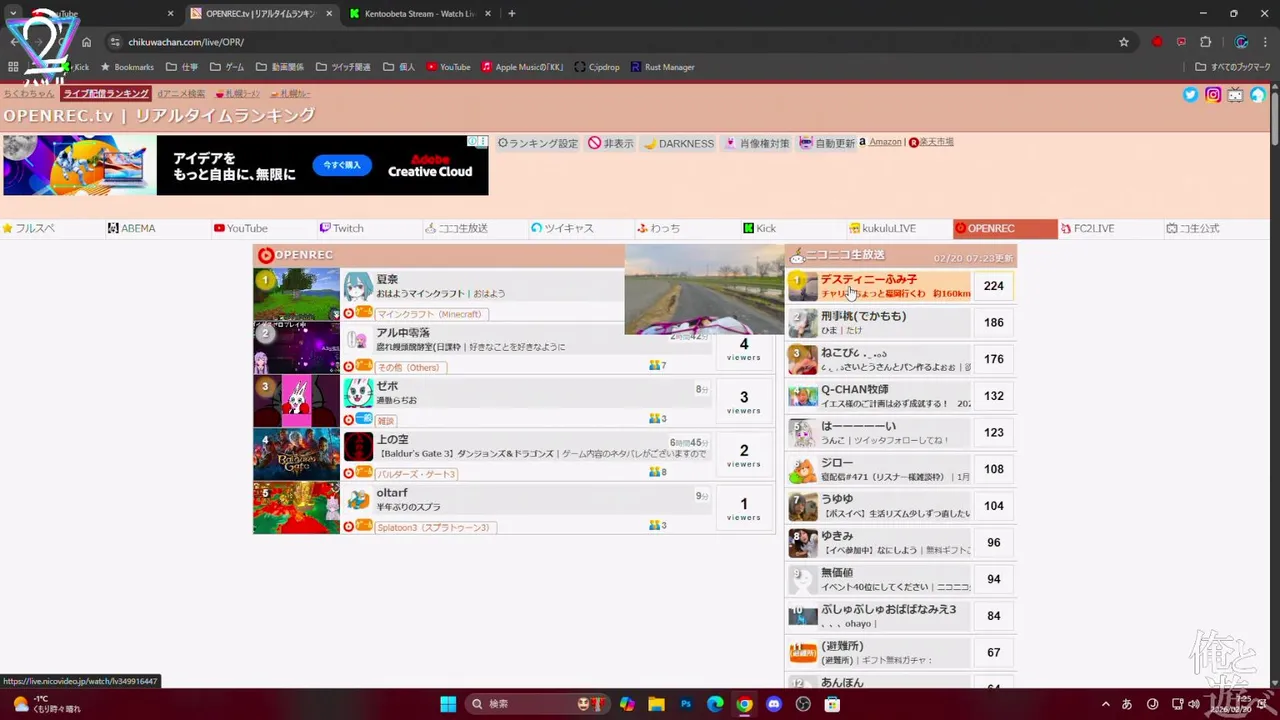1280x720 pixels.
Task: Open the 動画関係 bookmark folder
Action: [280, 67]
